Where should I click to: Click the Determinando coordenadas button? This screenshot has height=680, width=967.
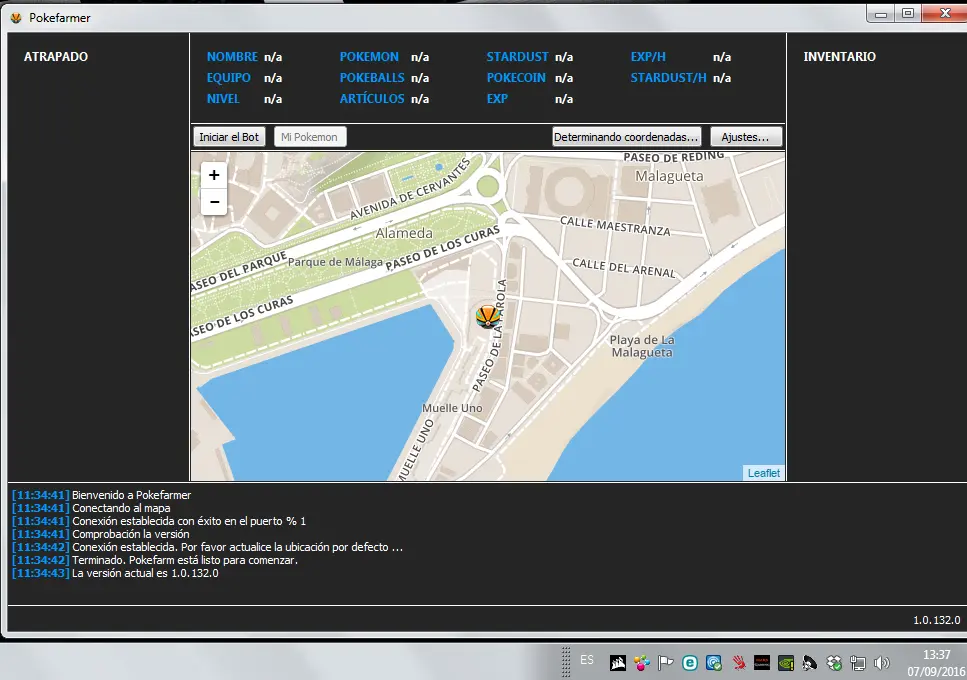tap(626, 137)
